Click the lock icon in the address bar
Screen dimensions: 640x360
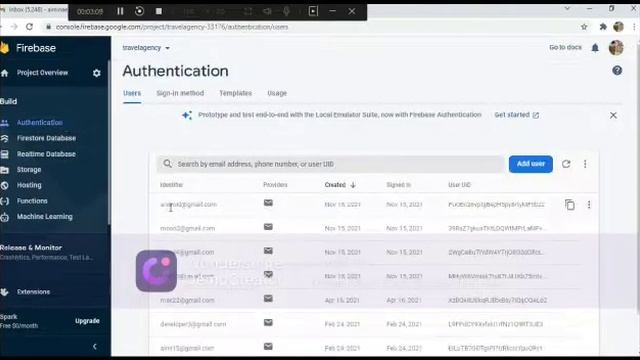48,27
